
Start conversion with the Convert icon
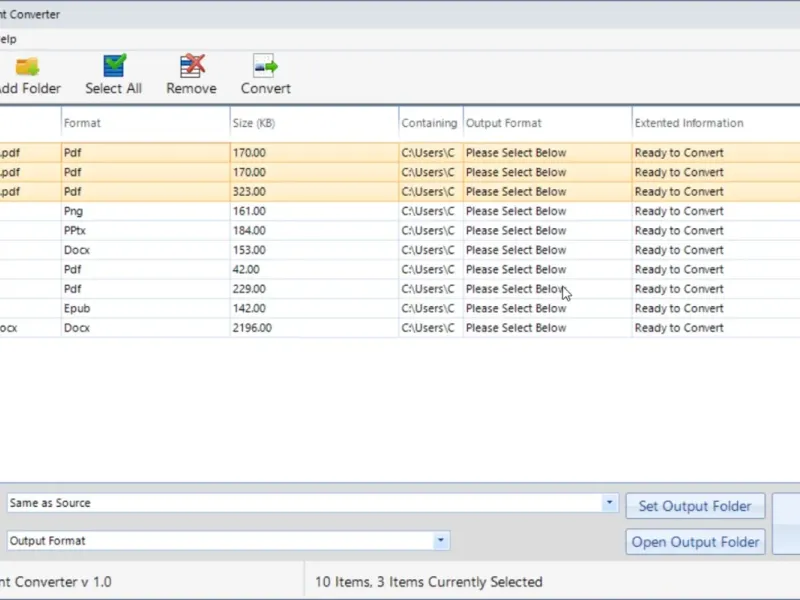265,67
